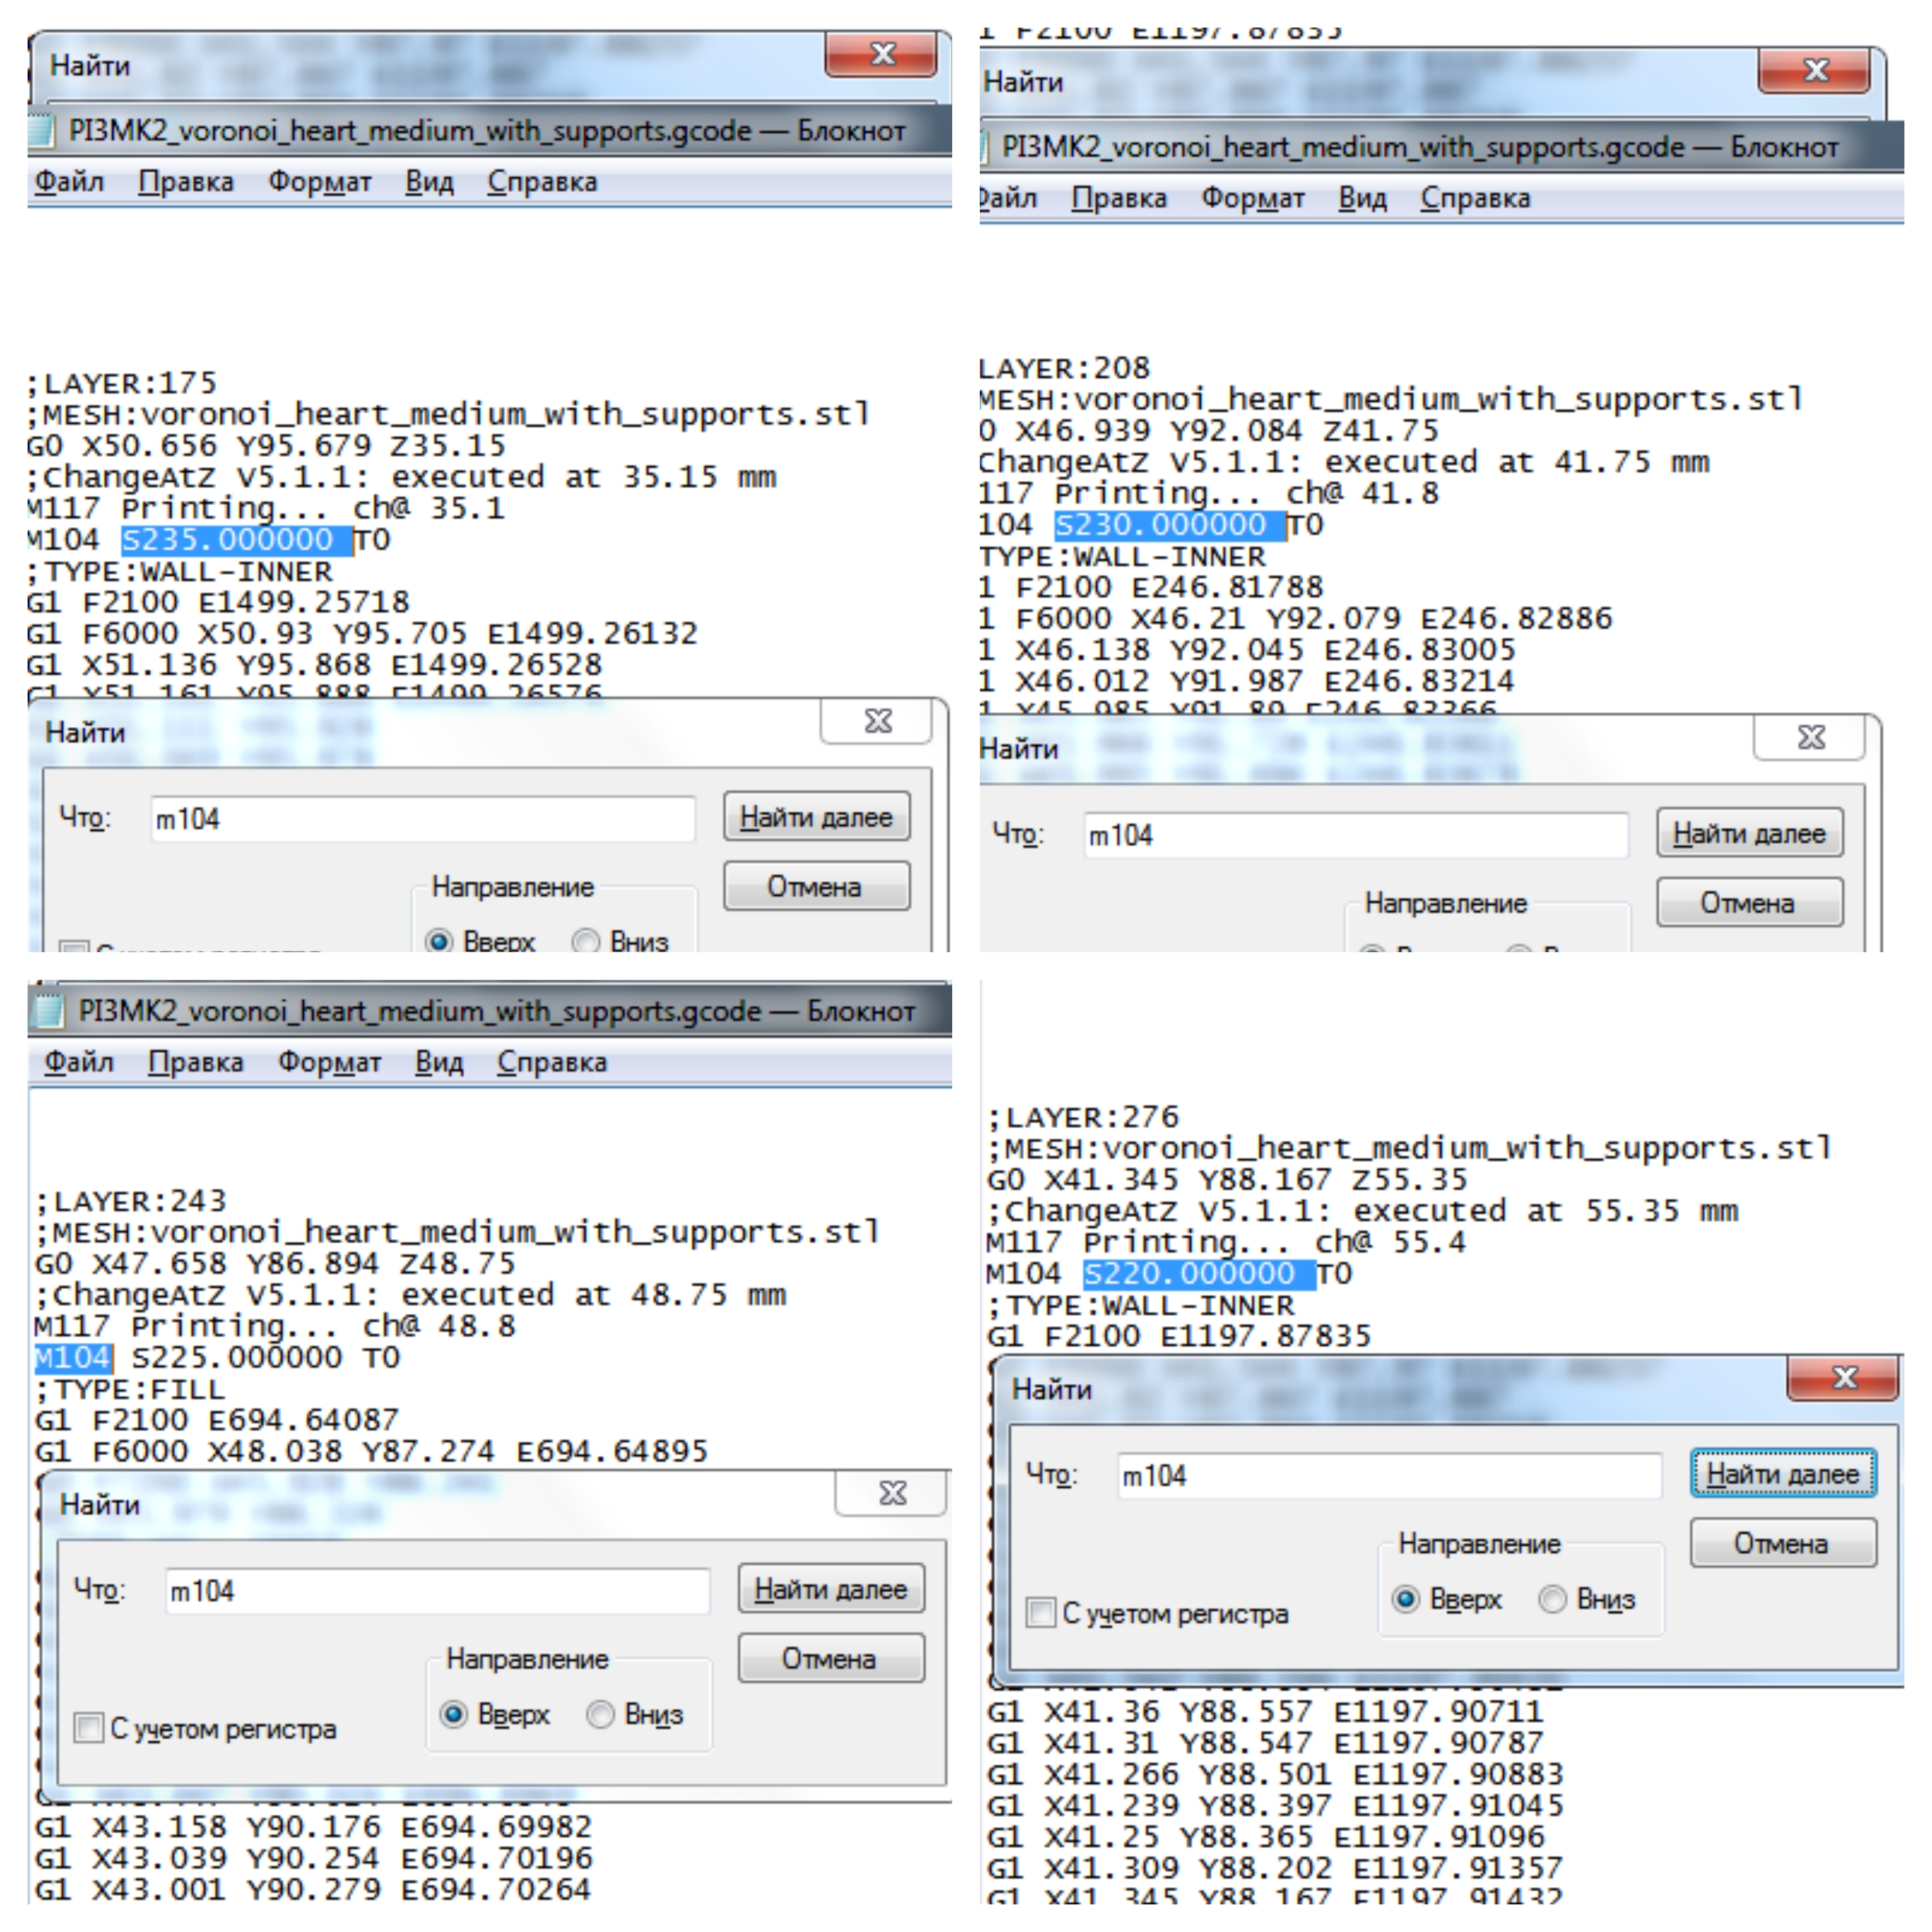Close the focused Find dialog under LAYER:276 text

(x=1843, y=1379)
